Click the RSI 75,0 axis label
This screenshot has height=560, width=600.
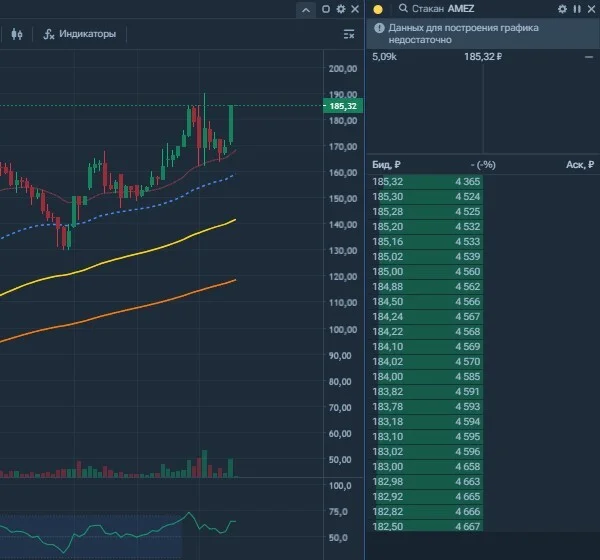(x=338, y=512)
